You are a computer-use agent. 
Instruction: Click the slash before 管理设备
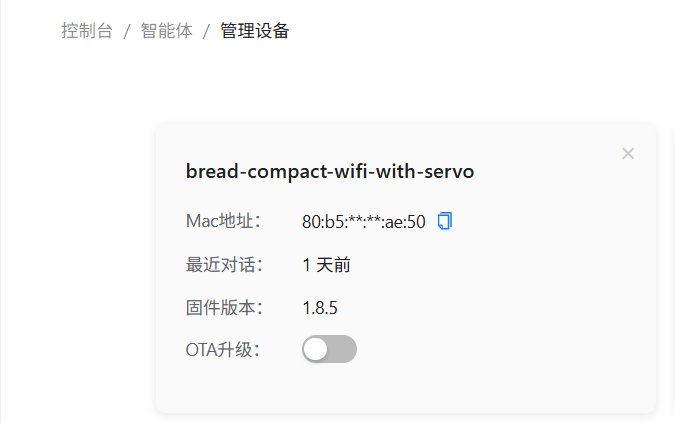[x=207, y=31]
